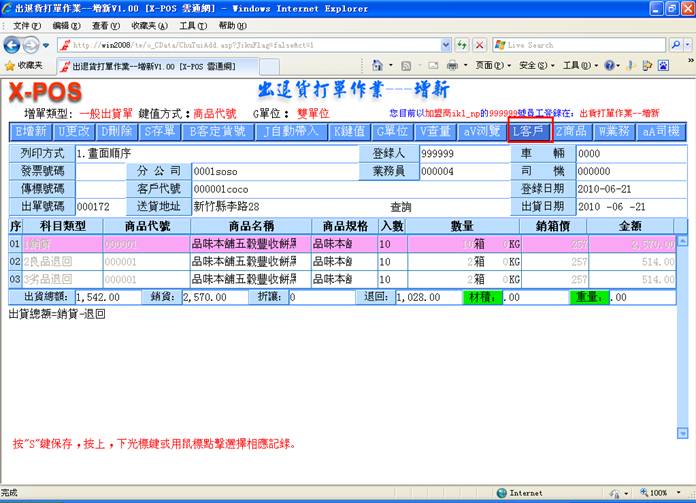Open the 安全(S) dropdown menu

535,65
